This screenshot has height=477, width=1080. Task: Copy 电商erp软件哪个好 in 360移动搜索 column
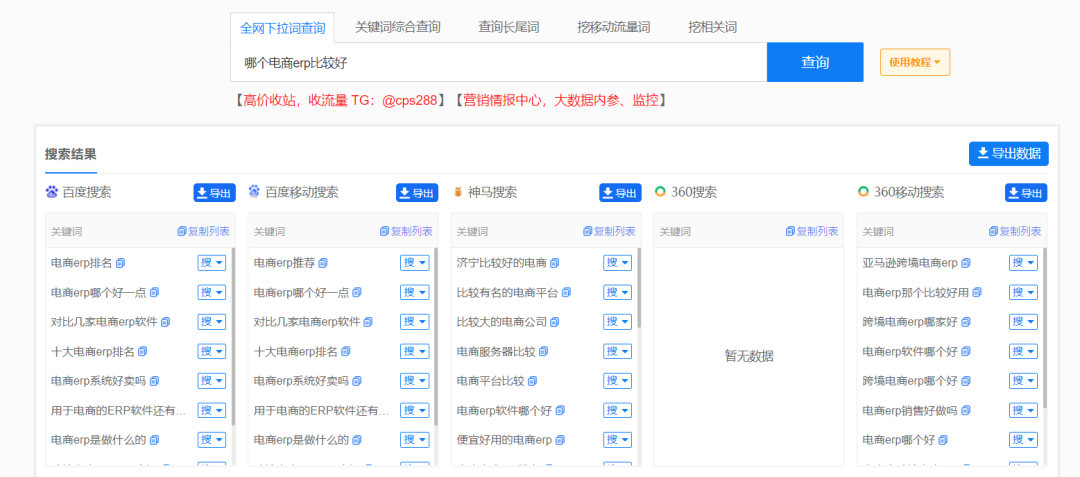(966, 351)
